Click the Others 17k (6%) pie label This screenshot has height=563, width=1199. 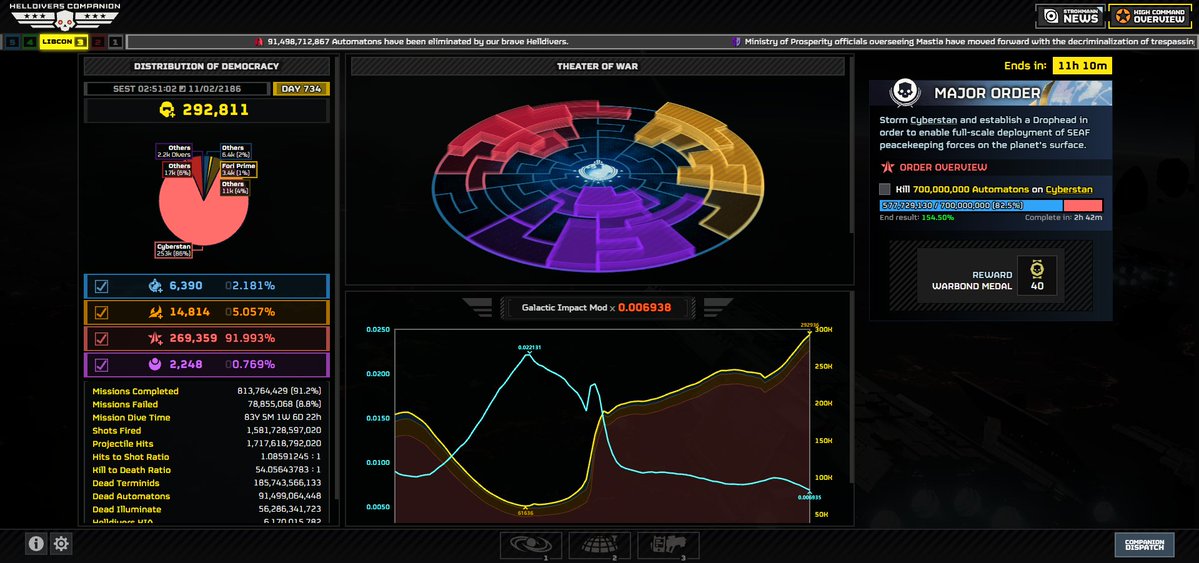pos(179,170)
